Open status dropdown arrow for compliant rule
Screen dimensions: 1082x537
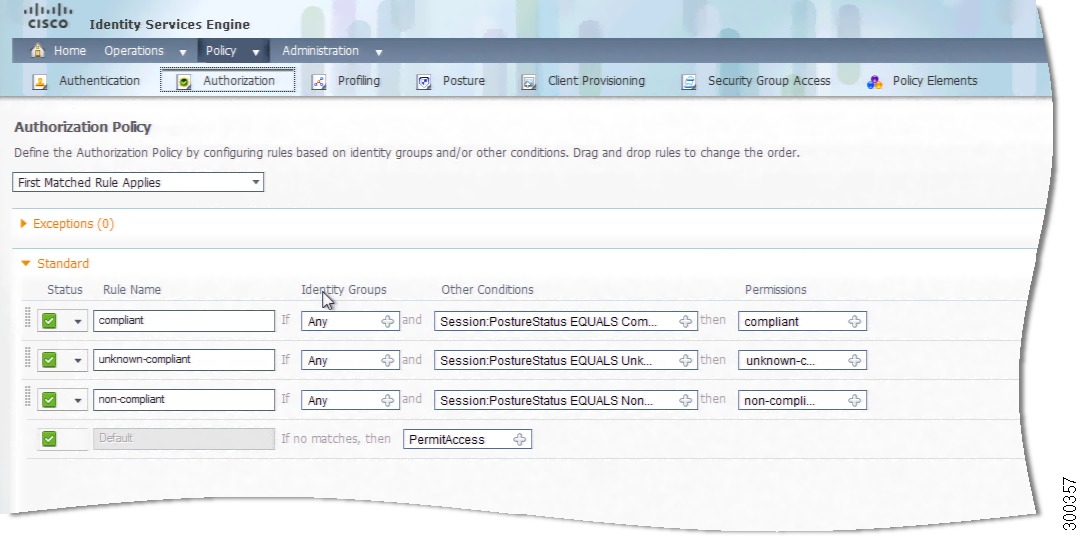[x=77, y=322]
